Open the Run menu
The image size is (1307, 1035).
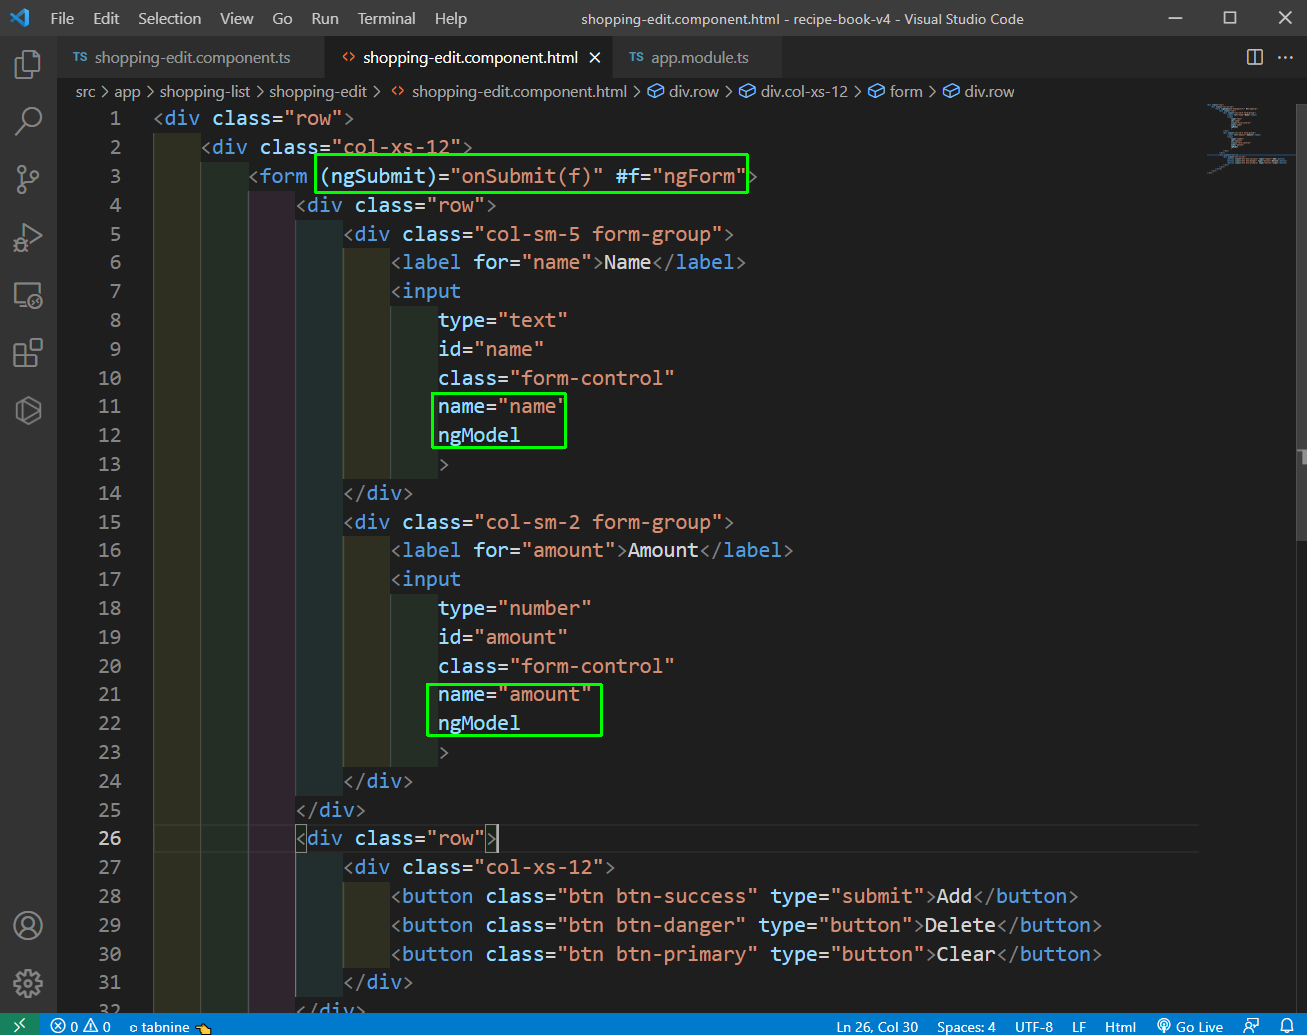coord(325,18)
